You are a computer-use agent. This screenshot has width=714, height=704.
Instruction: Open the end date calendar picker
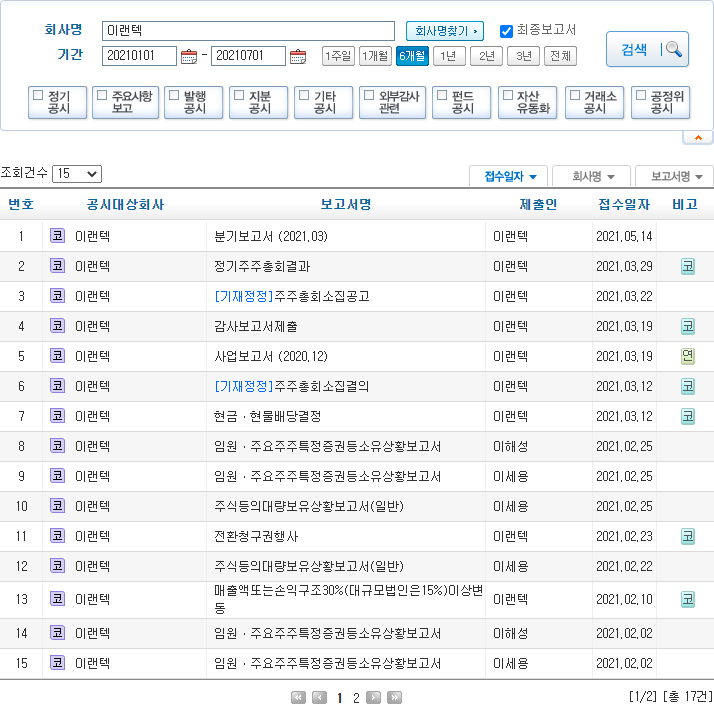[298, 56]
